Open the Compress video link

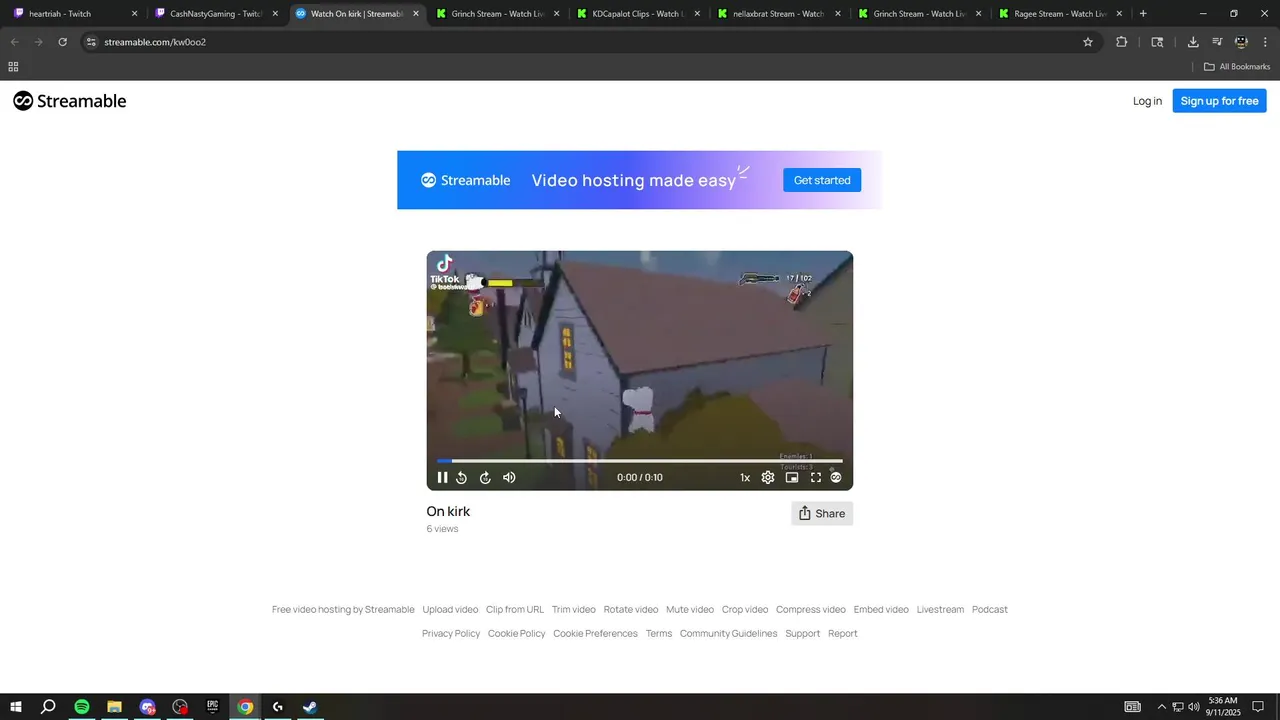click(x=811, y=610)
